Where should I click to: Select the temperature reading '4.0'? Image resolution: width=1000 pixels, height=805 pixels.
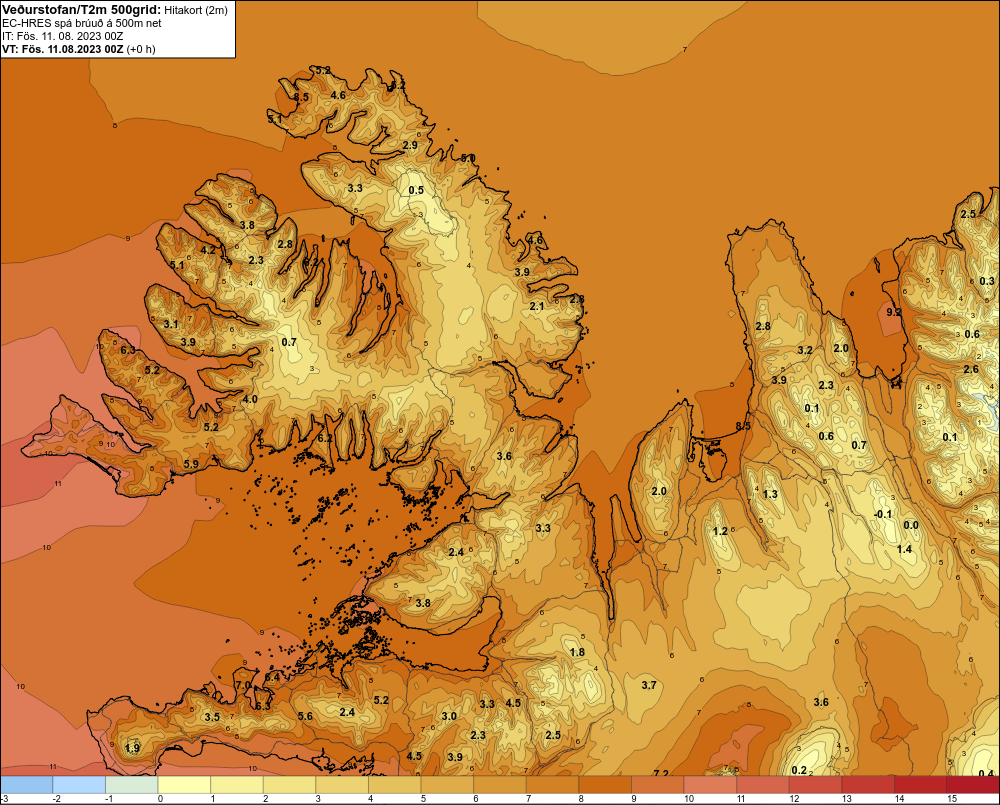point(250,399)
